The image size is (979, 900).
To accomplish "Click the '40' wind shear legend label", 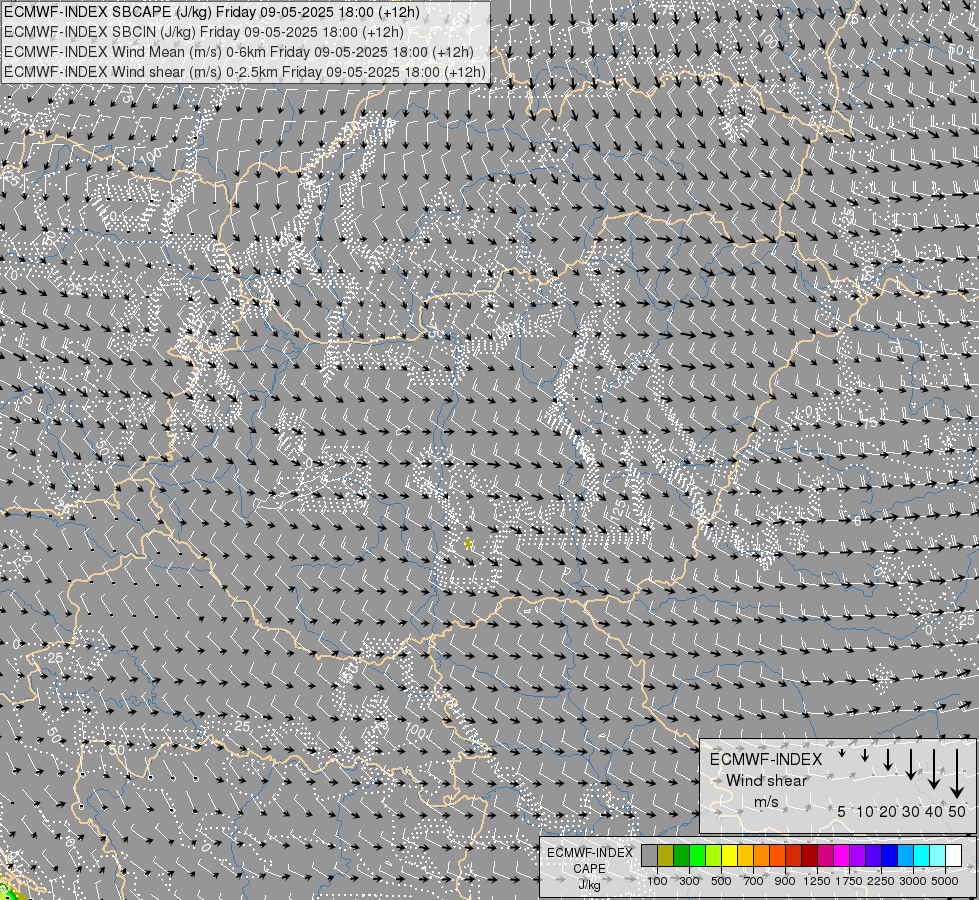I will coord(933,811).
